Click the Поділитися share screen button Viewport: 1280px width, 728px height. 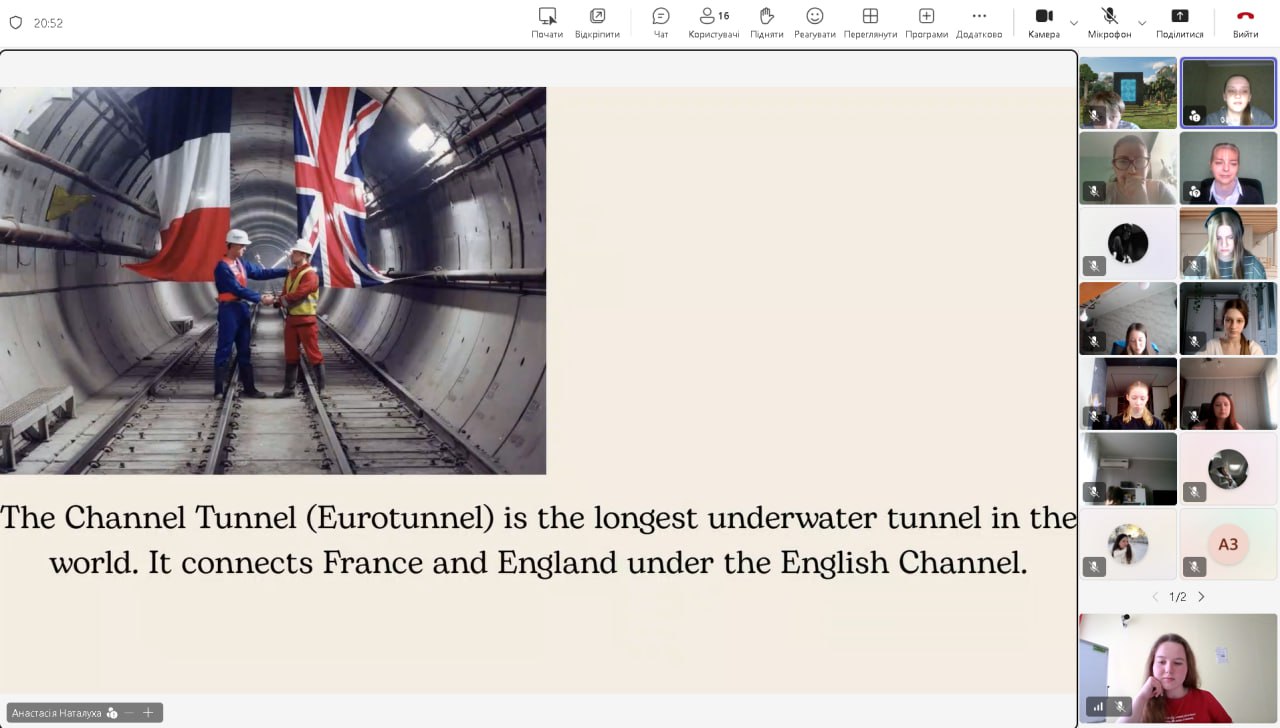tap(1179, 22)
